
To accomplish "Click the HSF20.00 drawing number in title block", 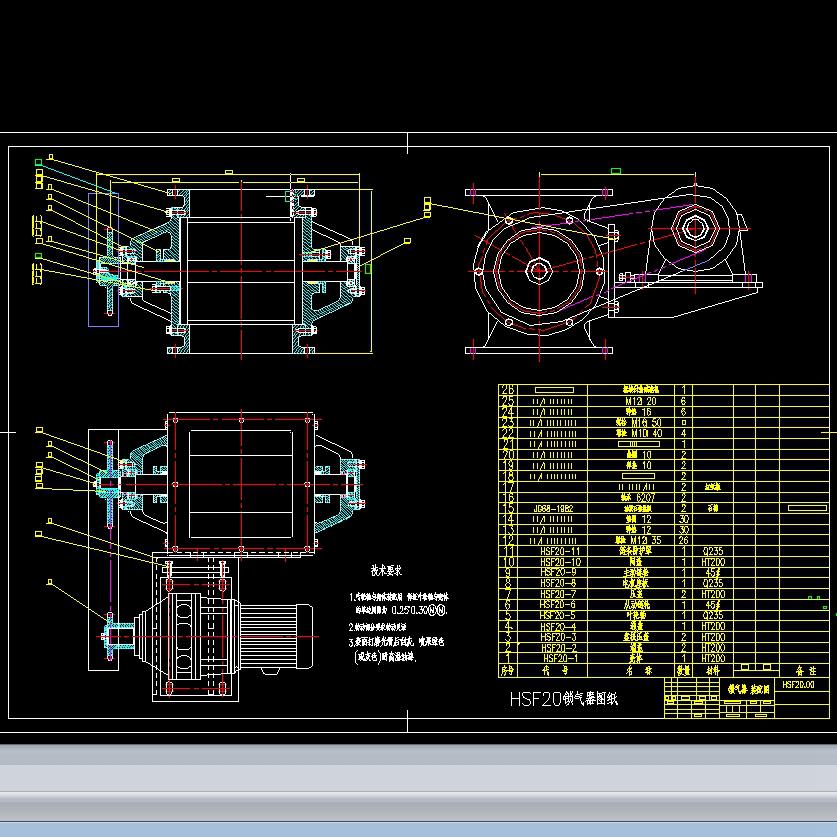I will click(799, 684).
